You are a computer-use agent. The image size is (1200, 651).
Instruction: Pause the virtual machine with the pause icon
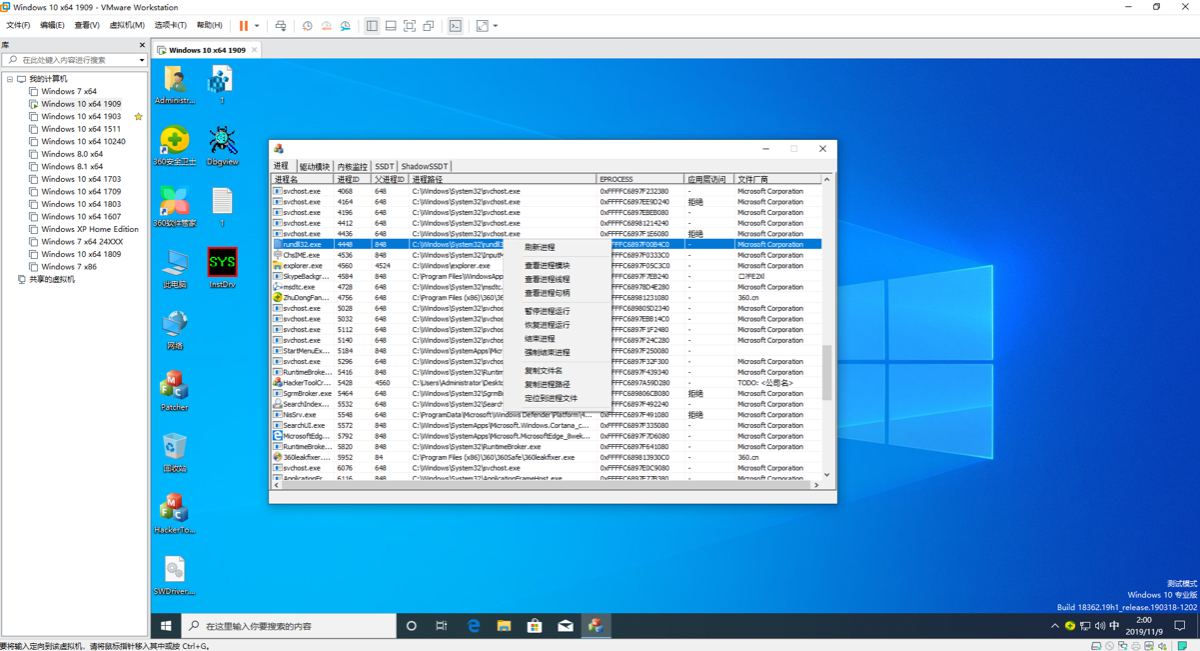click(243, 26)
